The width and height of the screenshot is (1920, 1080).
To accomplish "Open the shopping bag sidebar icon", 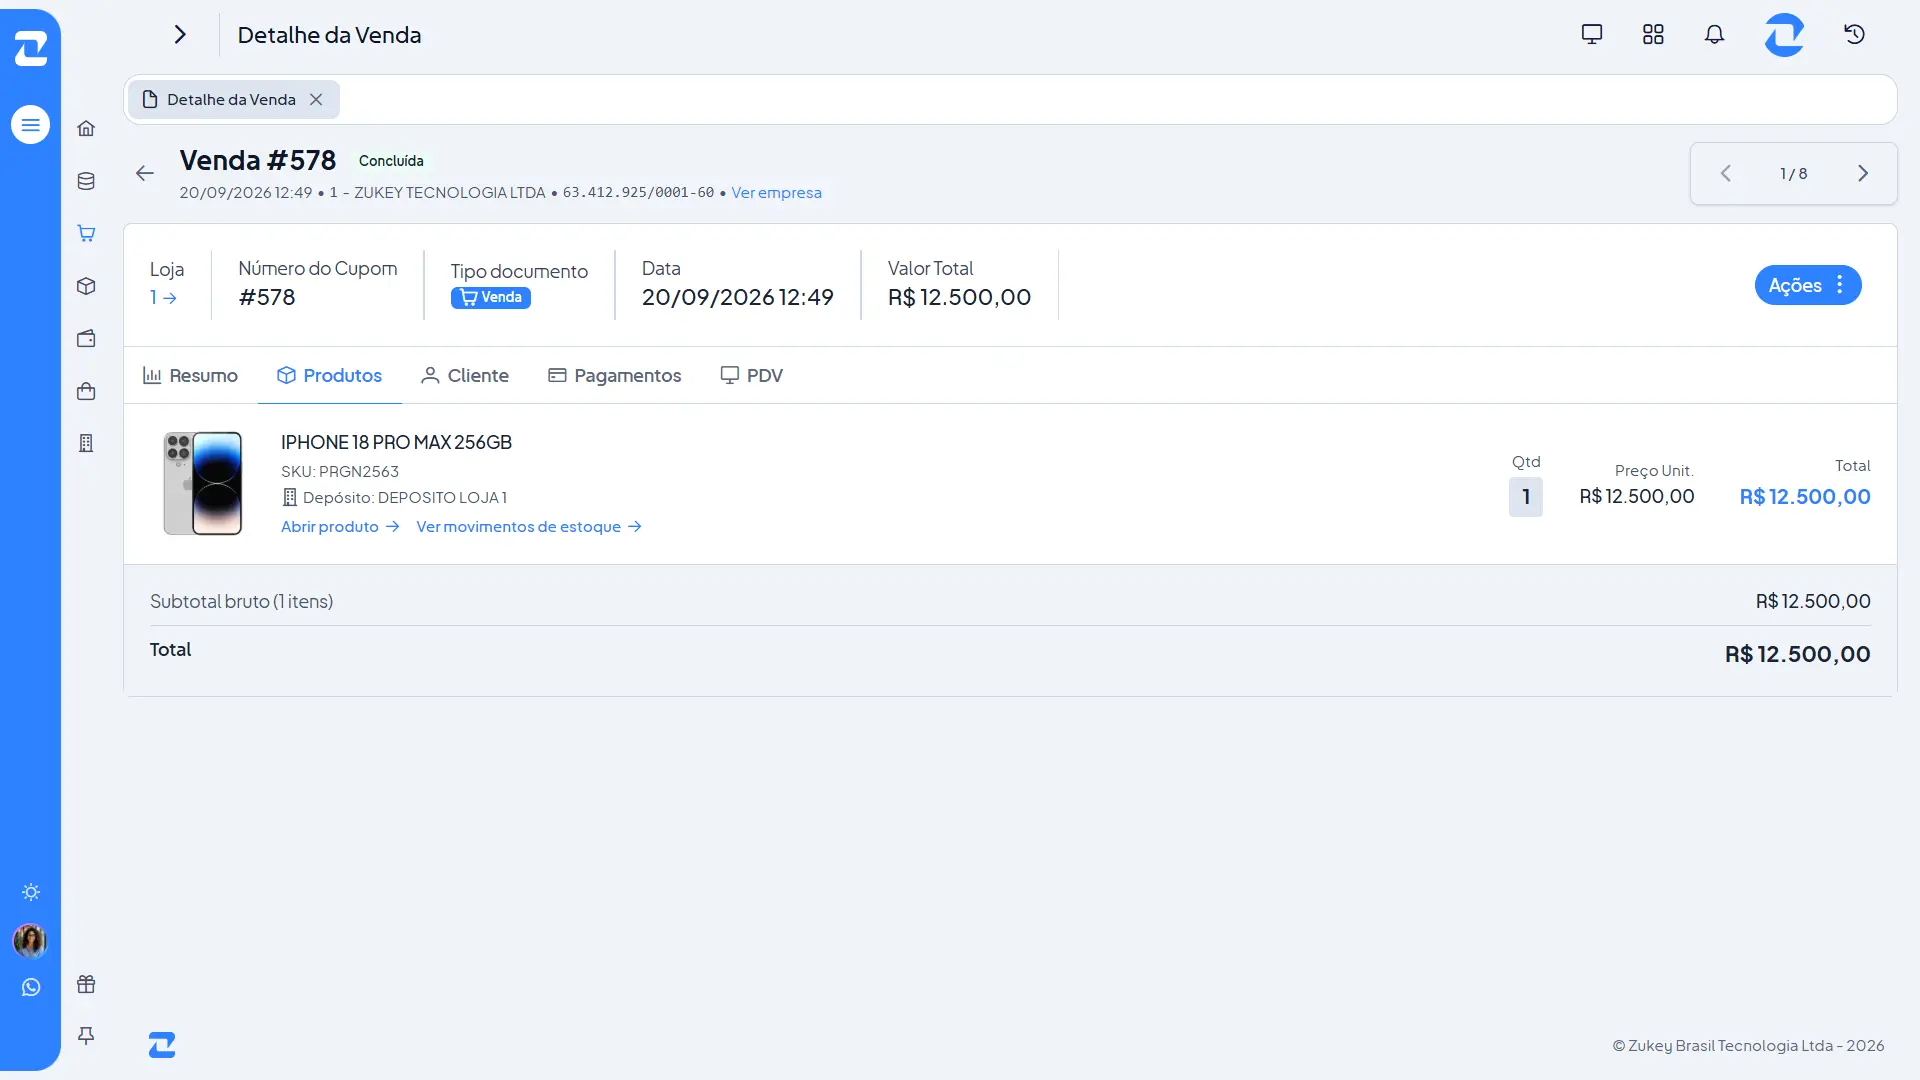I will click(86, 391).
